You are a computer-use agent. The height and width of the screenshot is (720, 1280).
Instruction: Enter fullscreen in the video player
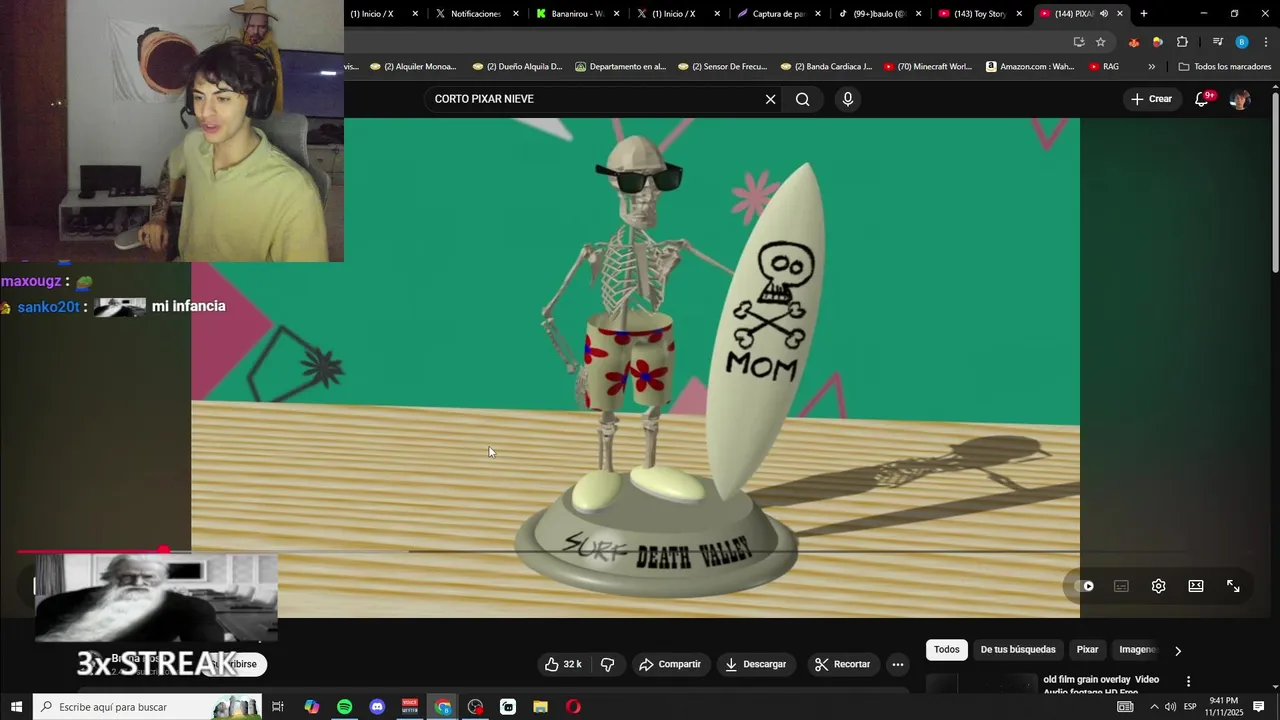[x=1233, y=586]
